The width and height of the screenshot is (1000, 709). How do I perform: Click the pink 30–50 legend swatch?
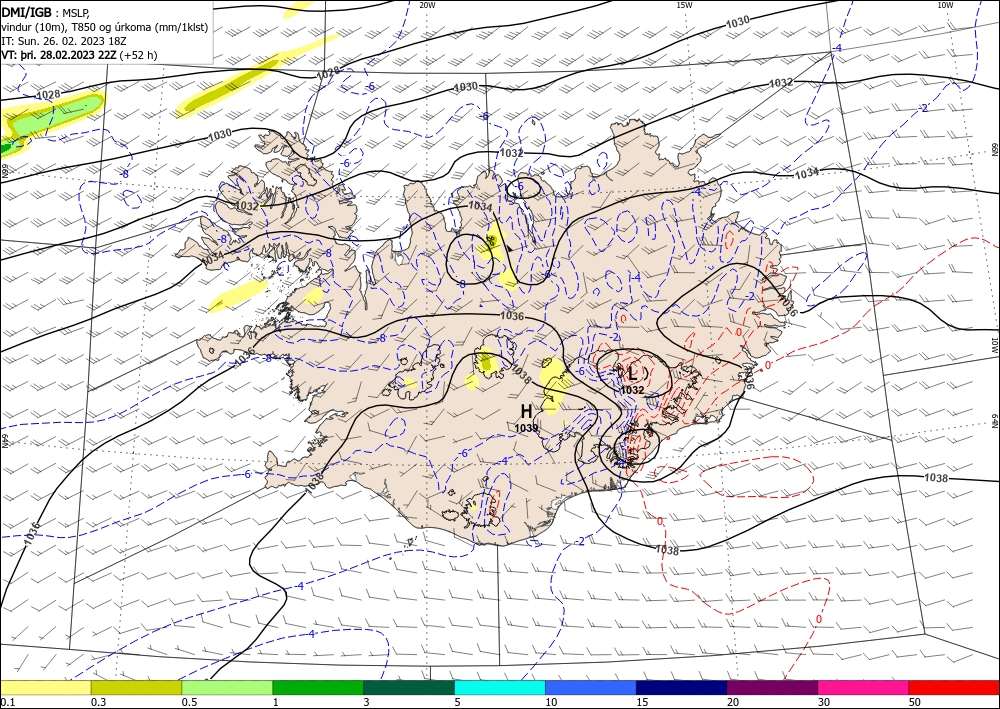click(864, 687)
